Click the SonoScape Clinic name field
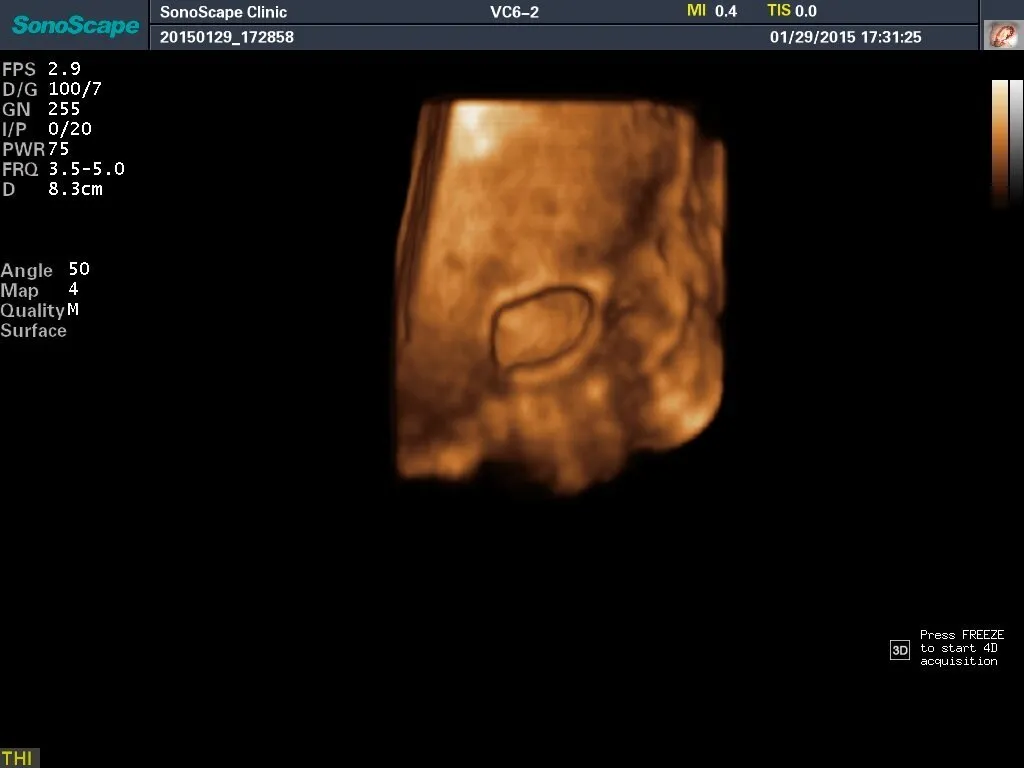The width and height of the screenshot is (1024, 768). (x=223, y=12)
